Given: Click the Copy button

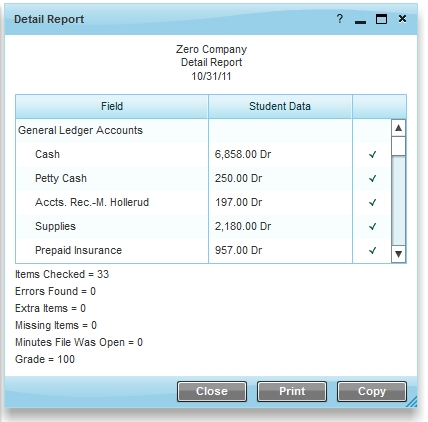Looking at the screenshot, I should pyautogui.click(x=372, y=391).
